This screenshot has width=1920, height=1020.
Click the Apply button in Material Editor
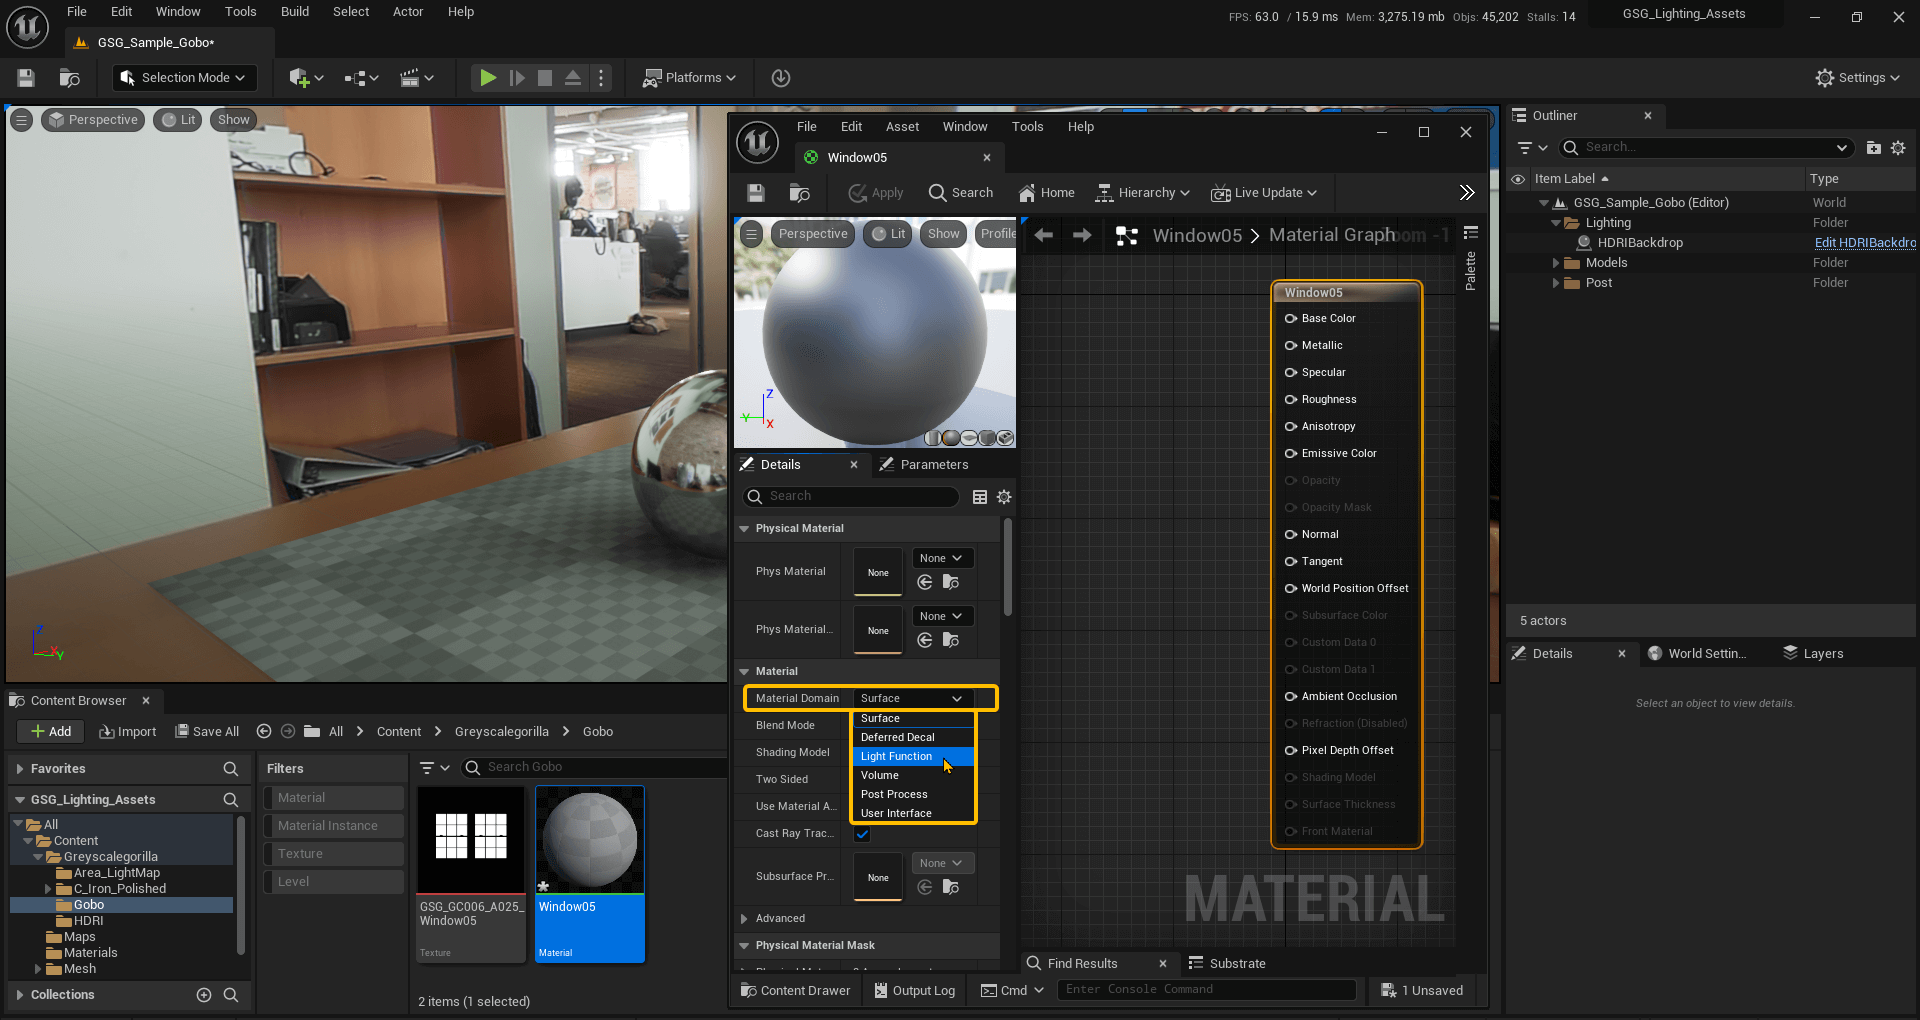point(876,193)
